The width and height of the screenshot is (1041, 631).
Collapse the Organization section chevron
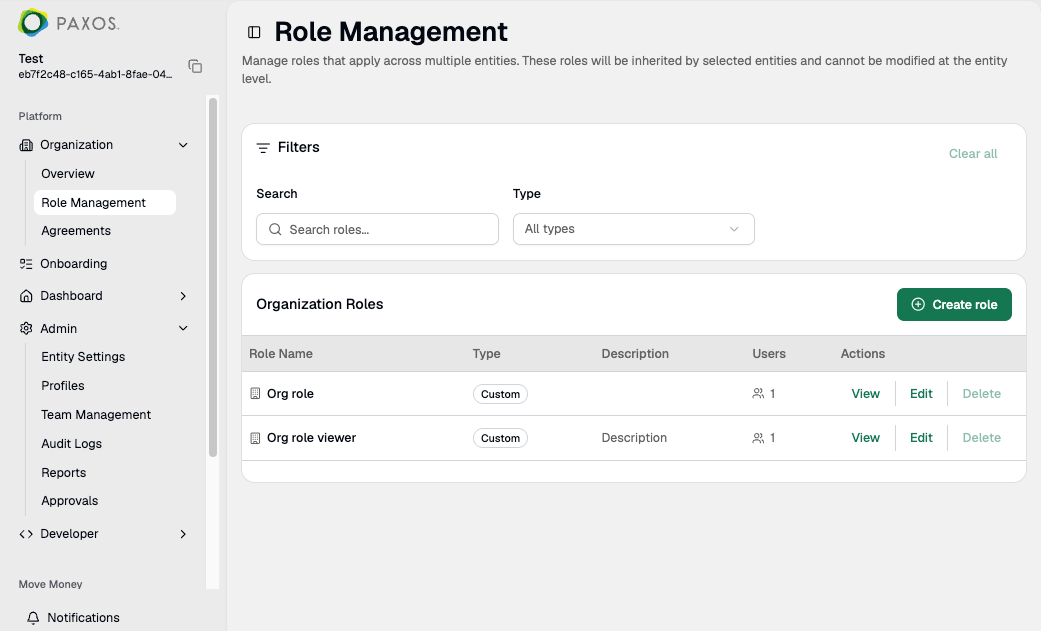pos(183,145)
